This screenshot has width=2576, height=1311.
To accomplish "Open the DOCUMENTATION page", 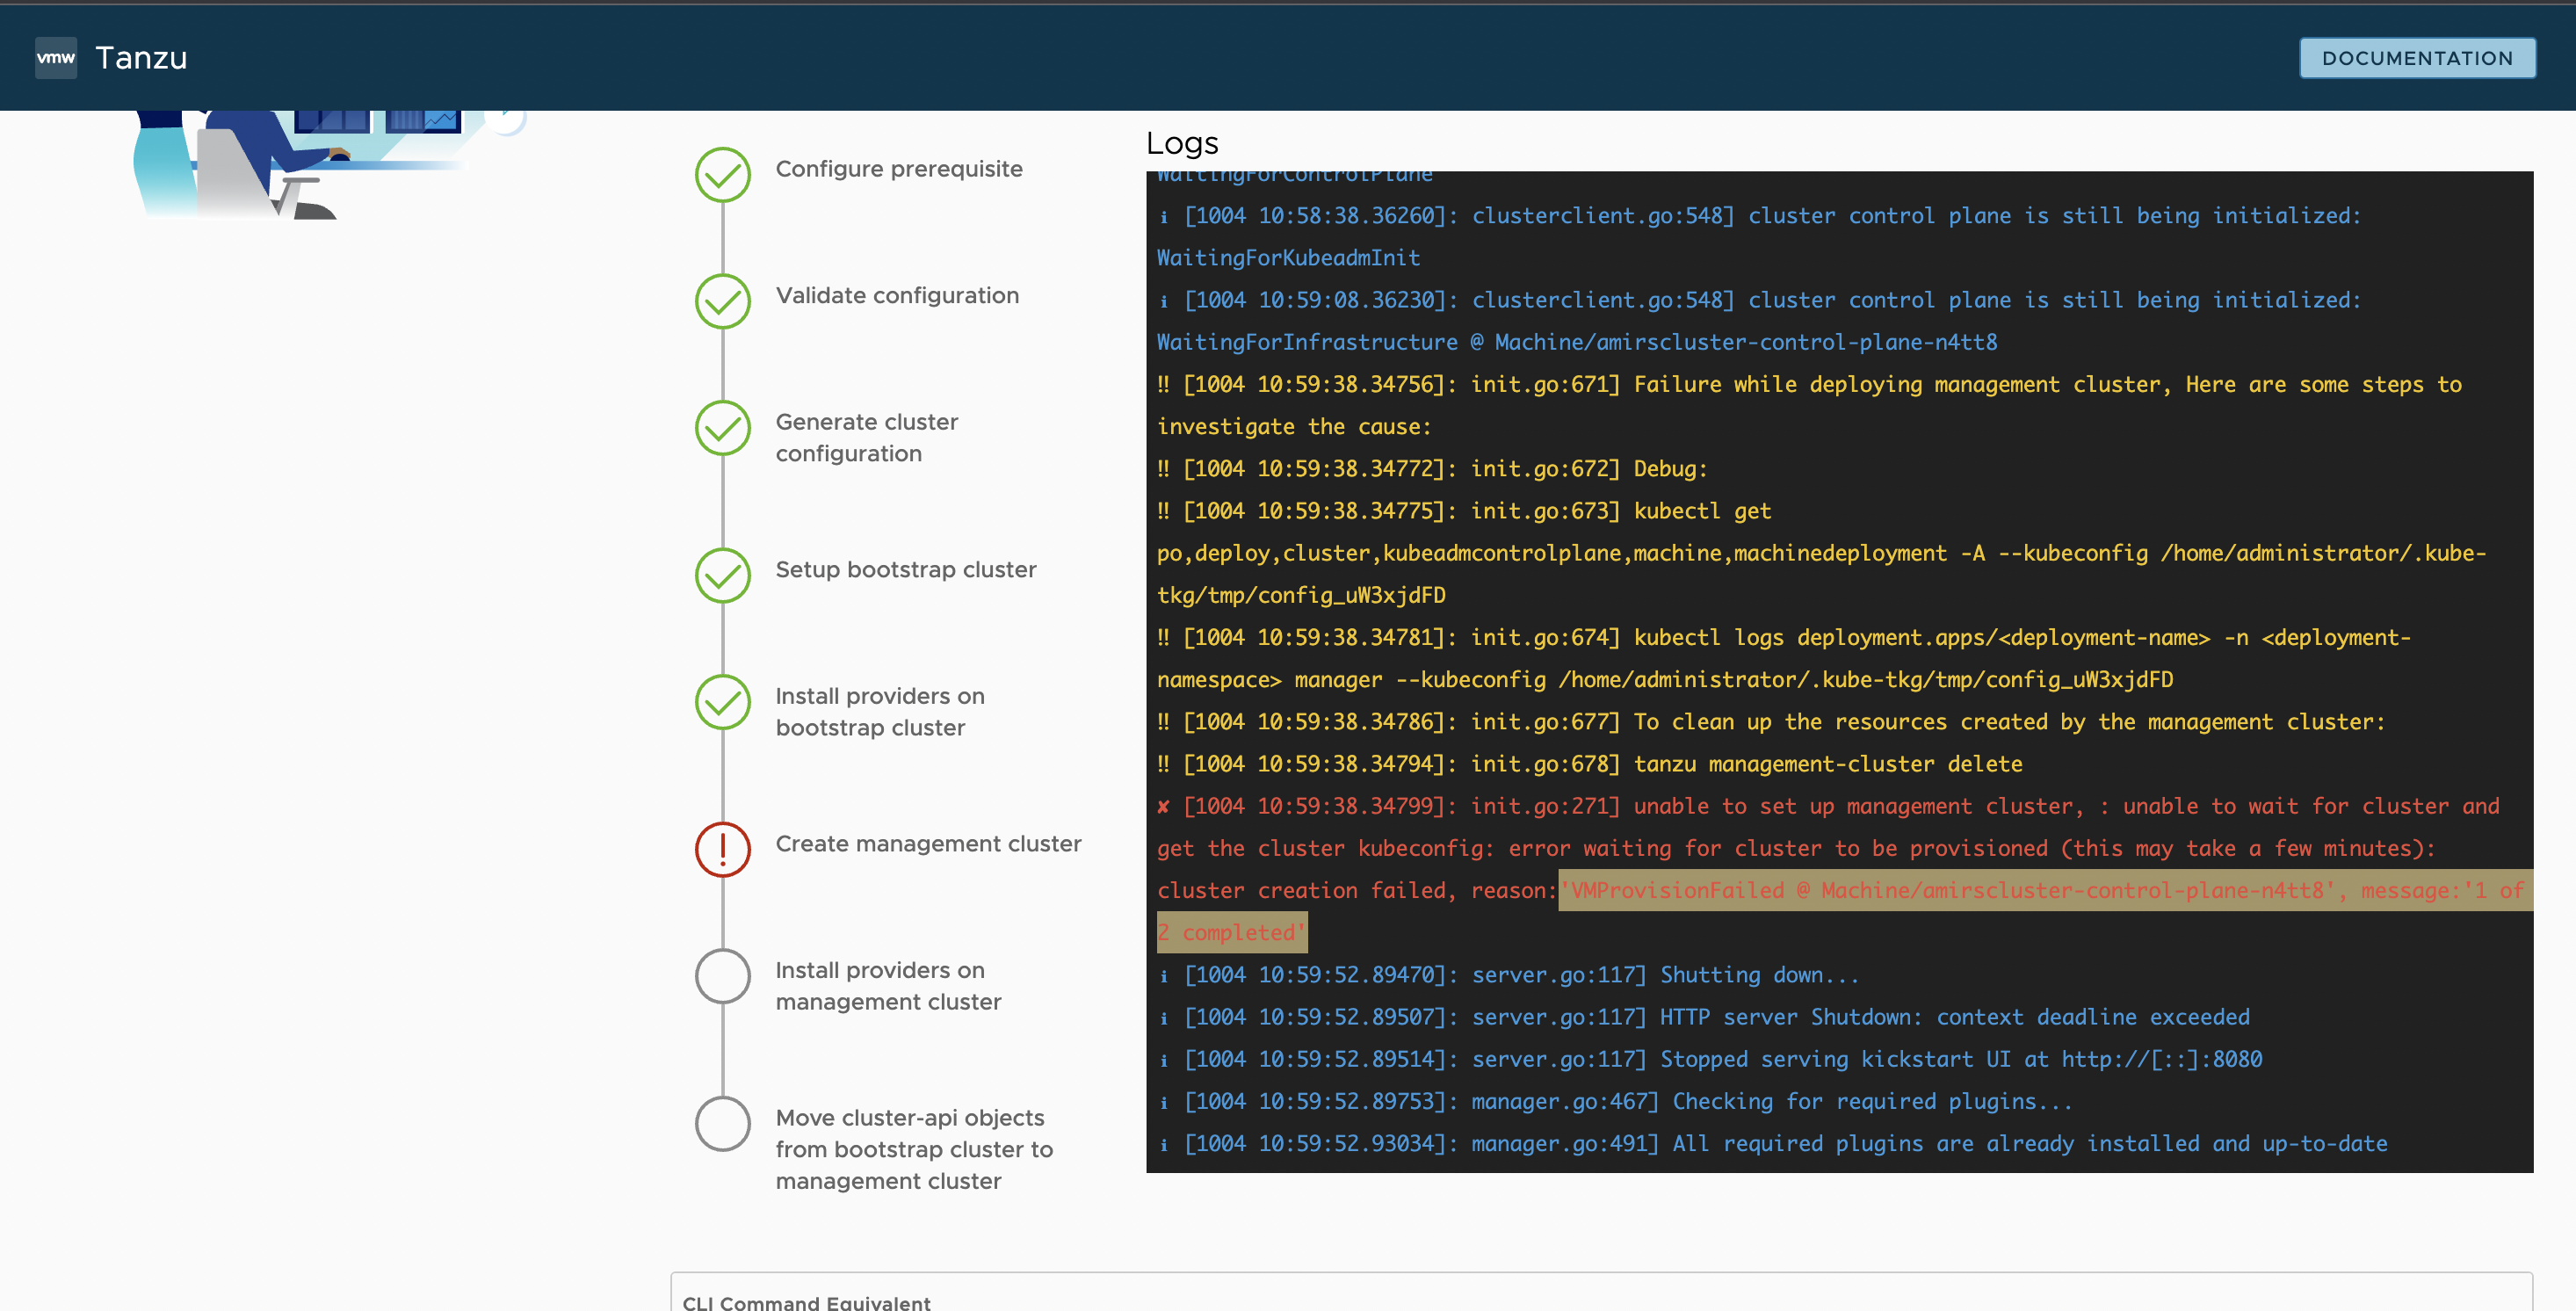I will [x=2417, y=57].
